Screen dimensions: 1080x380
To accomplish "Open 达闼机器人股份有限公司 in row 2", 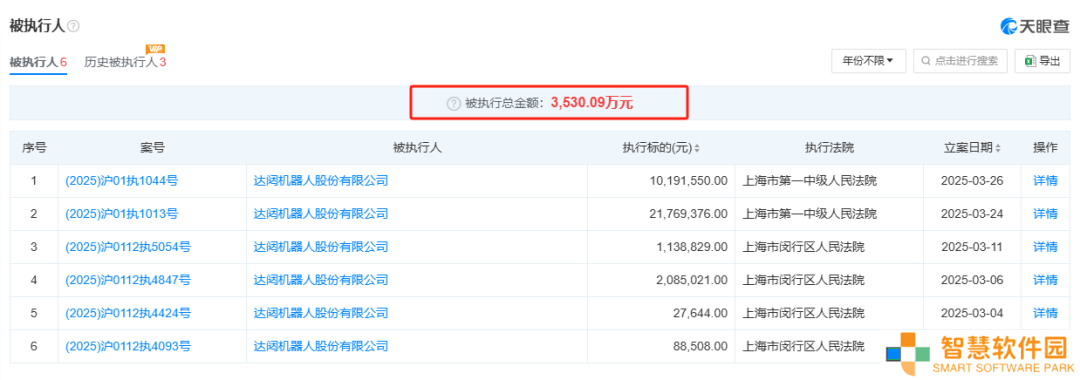I will (321, 214).
